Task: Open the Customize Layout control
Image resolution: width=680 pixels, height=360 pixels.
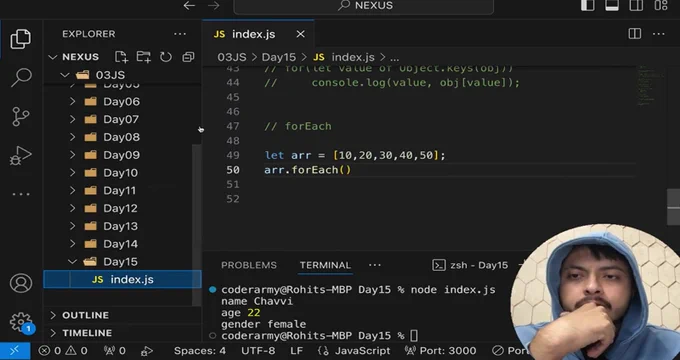Action: click(661, 5)
